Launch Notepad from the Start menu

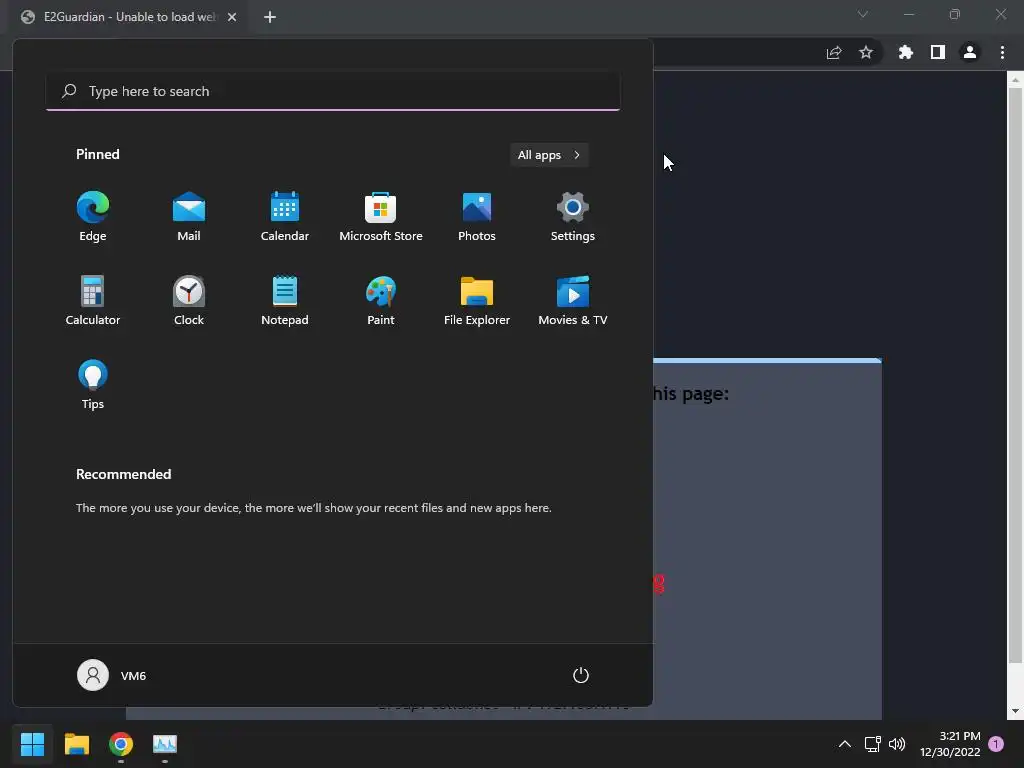[285, 301]
